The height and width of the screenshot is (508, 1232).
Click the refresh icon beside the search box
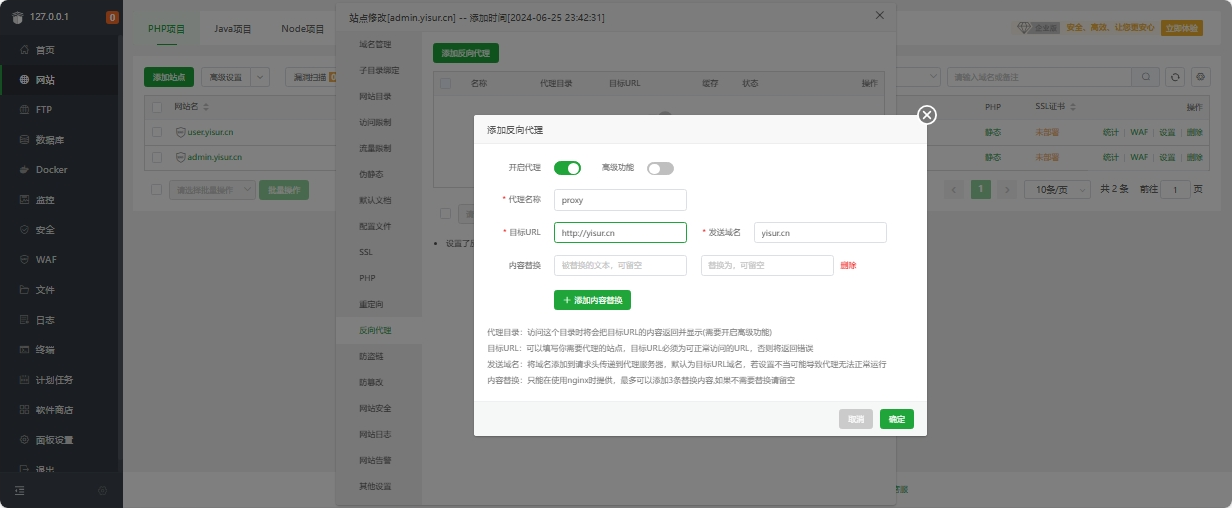1176,77
